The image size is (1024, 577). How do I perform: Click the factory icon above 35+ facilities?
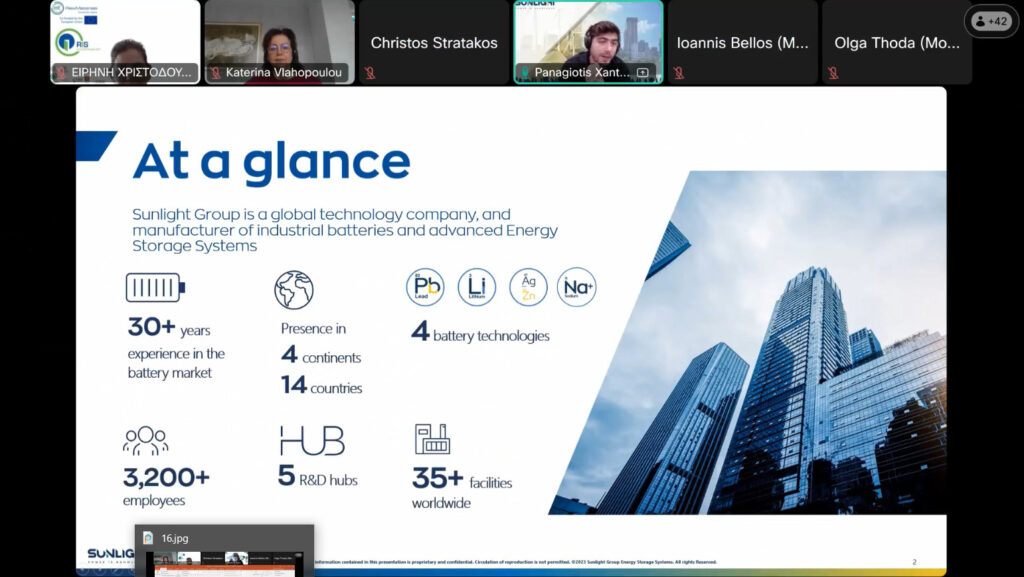pyautogui.click(x=432, y=439)
